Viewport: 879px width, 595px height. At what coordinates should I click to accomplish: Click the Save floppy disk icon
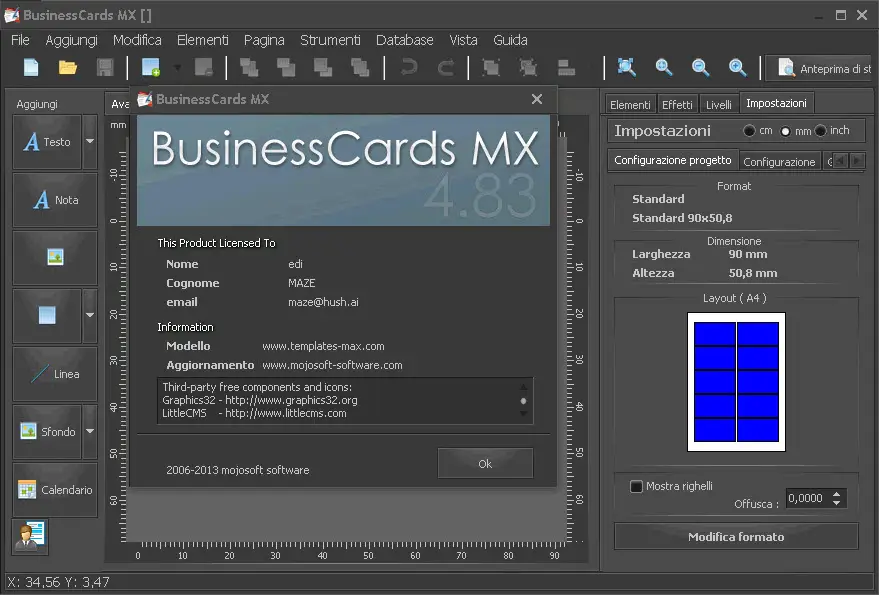tap(105, 68)
